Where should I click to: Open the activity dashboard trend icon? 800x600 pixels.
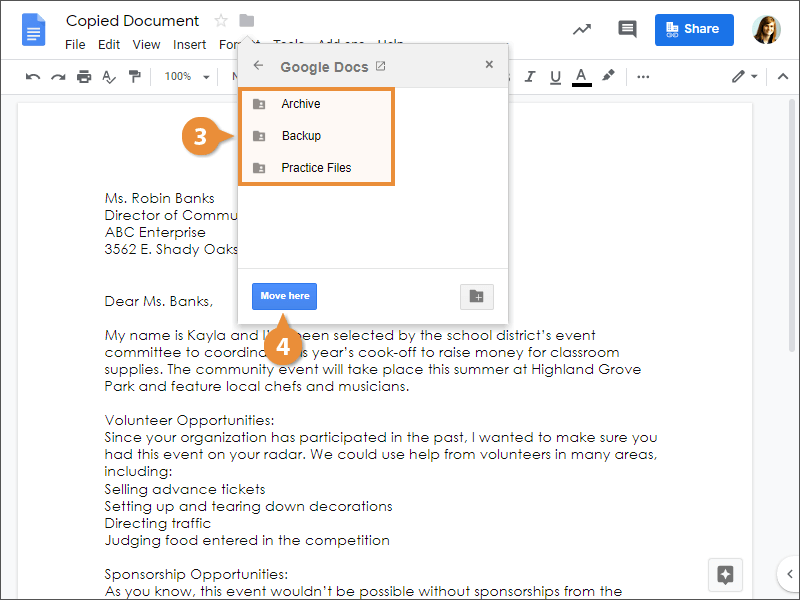click(582, 30)
